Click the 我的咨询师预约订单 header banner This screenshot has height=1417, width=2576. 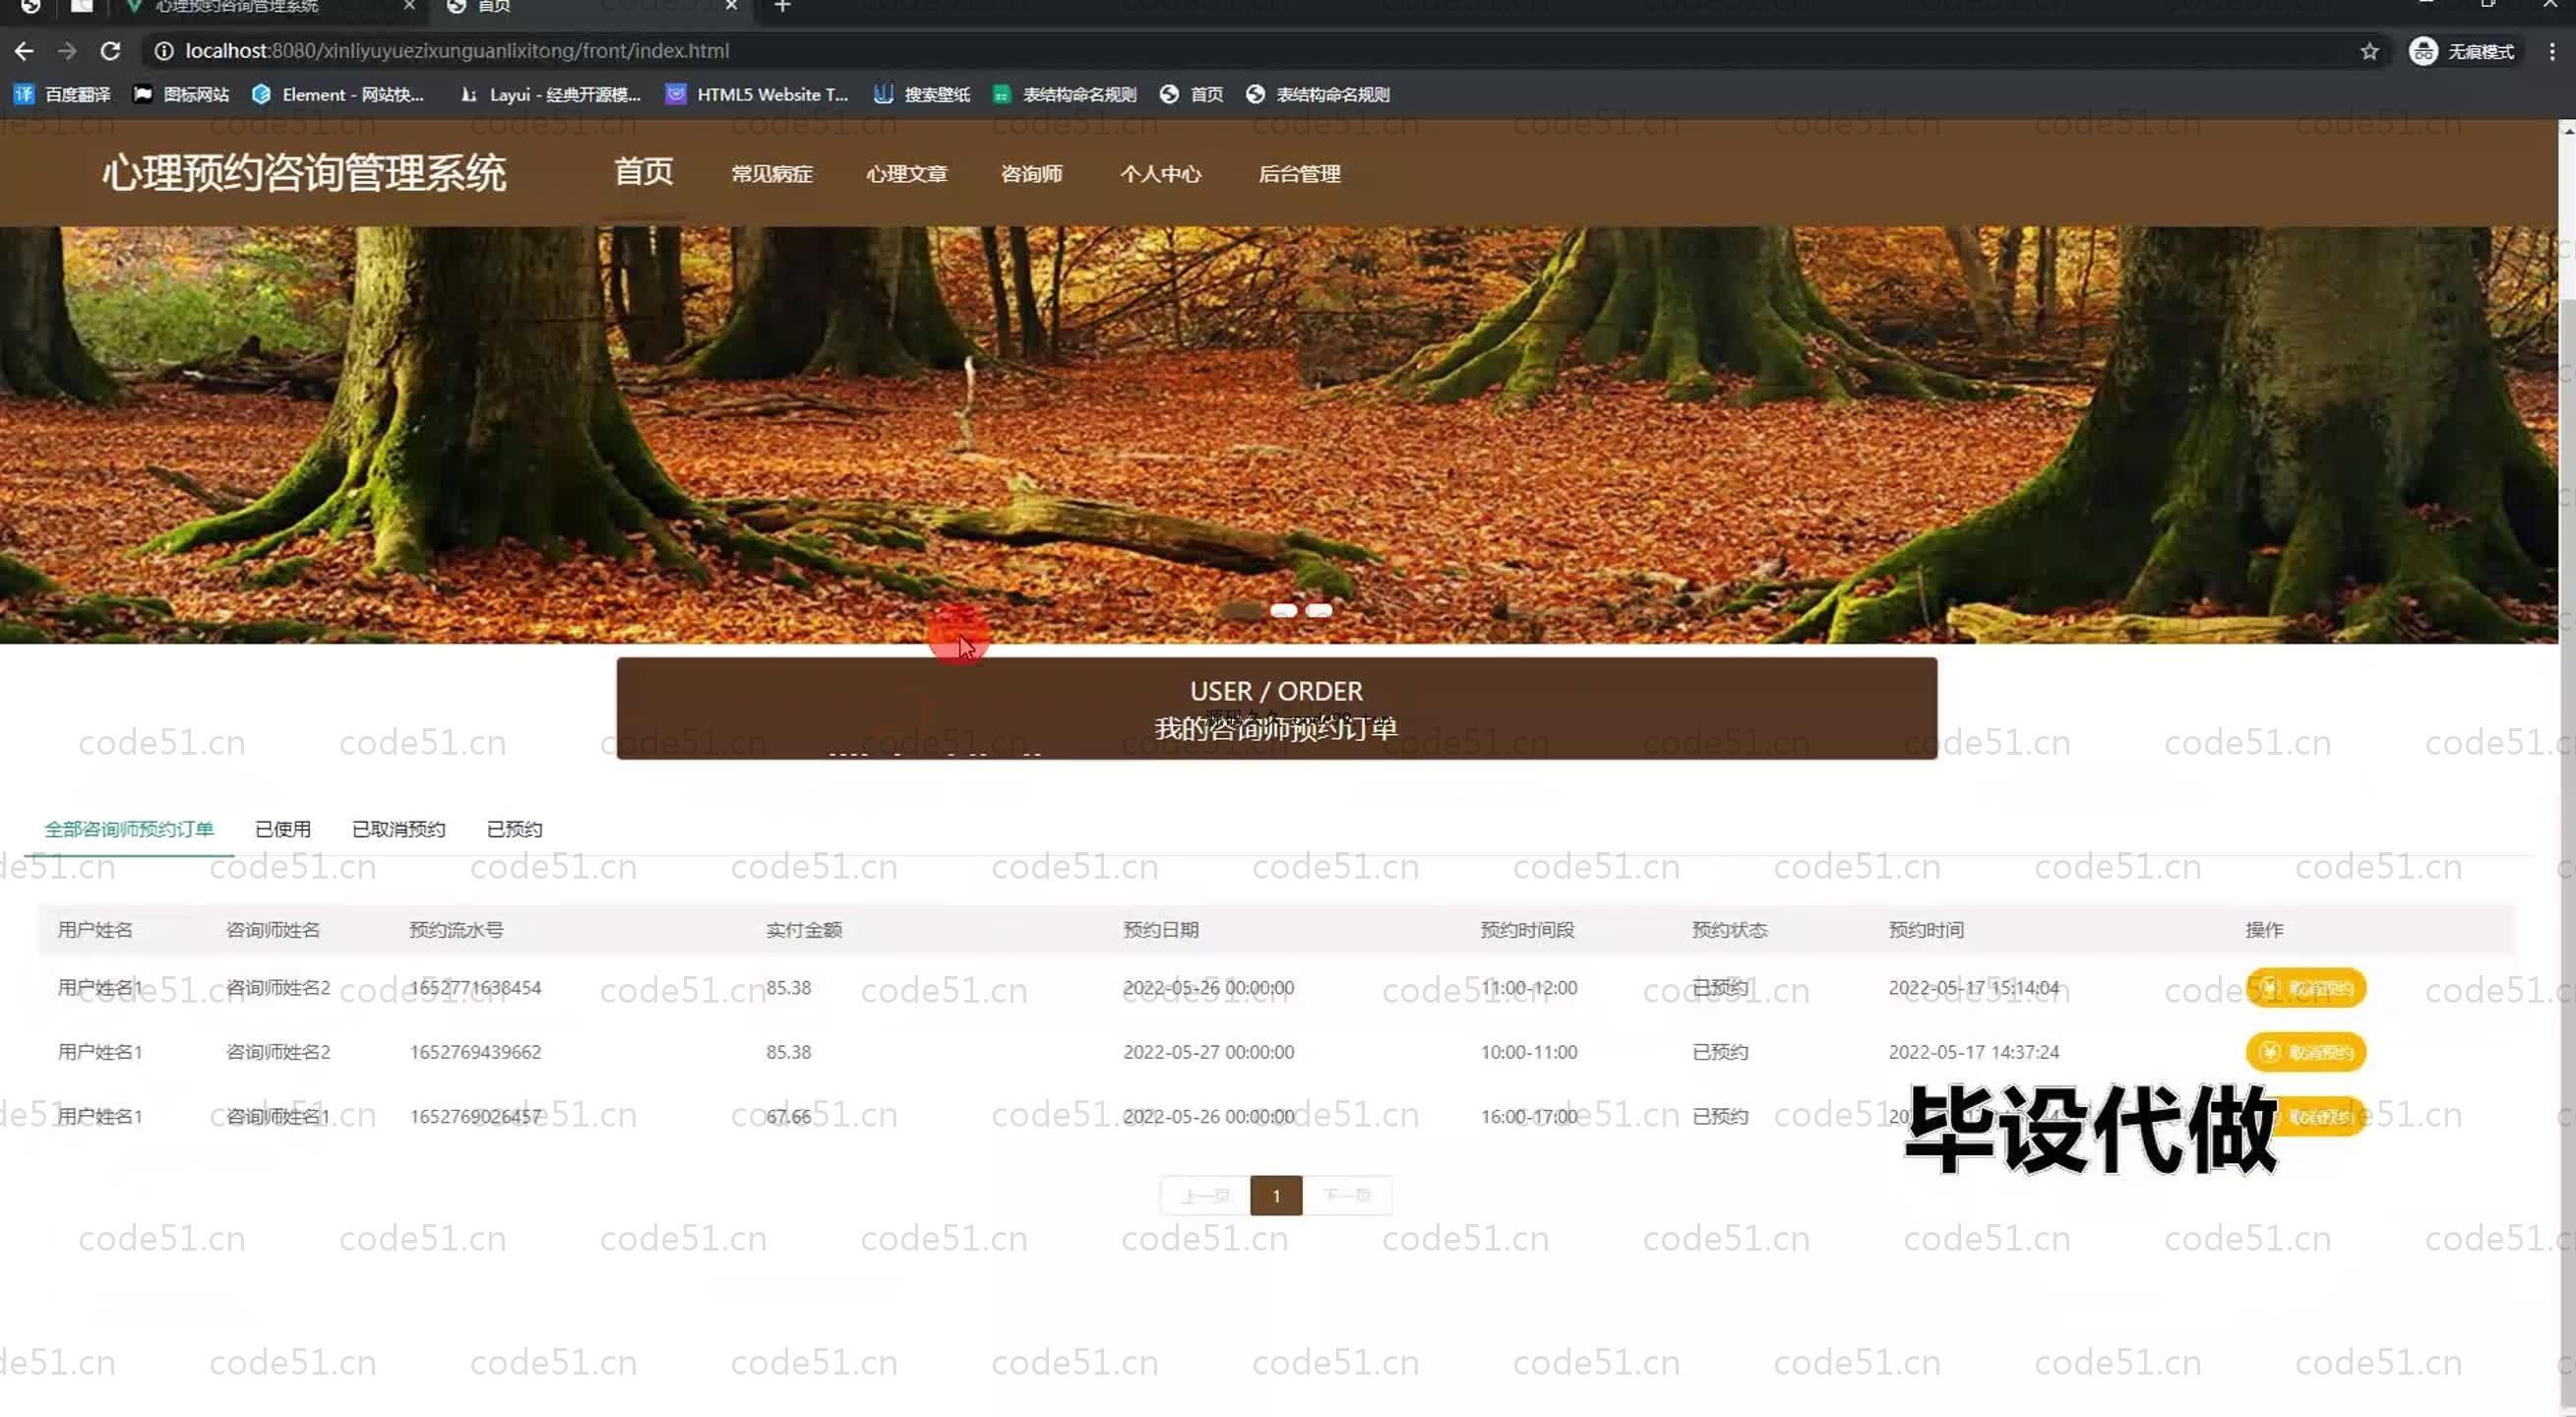1276,708
